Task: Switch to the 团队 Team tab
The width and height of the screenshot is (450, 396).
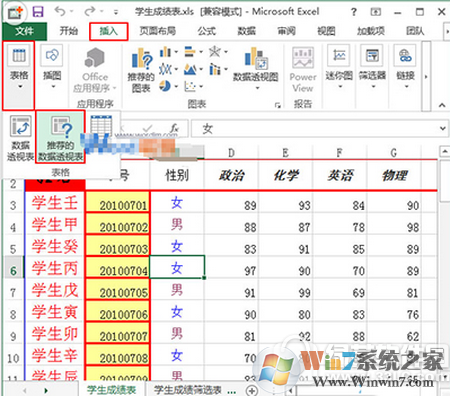Action: point(415,31)
